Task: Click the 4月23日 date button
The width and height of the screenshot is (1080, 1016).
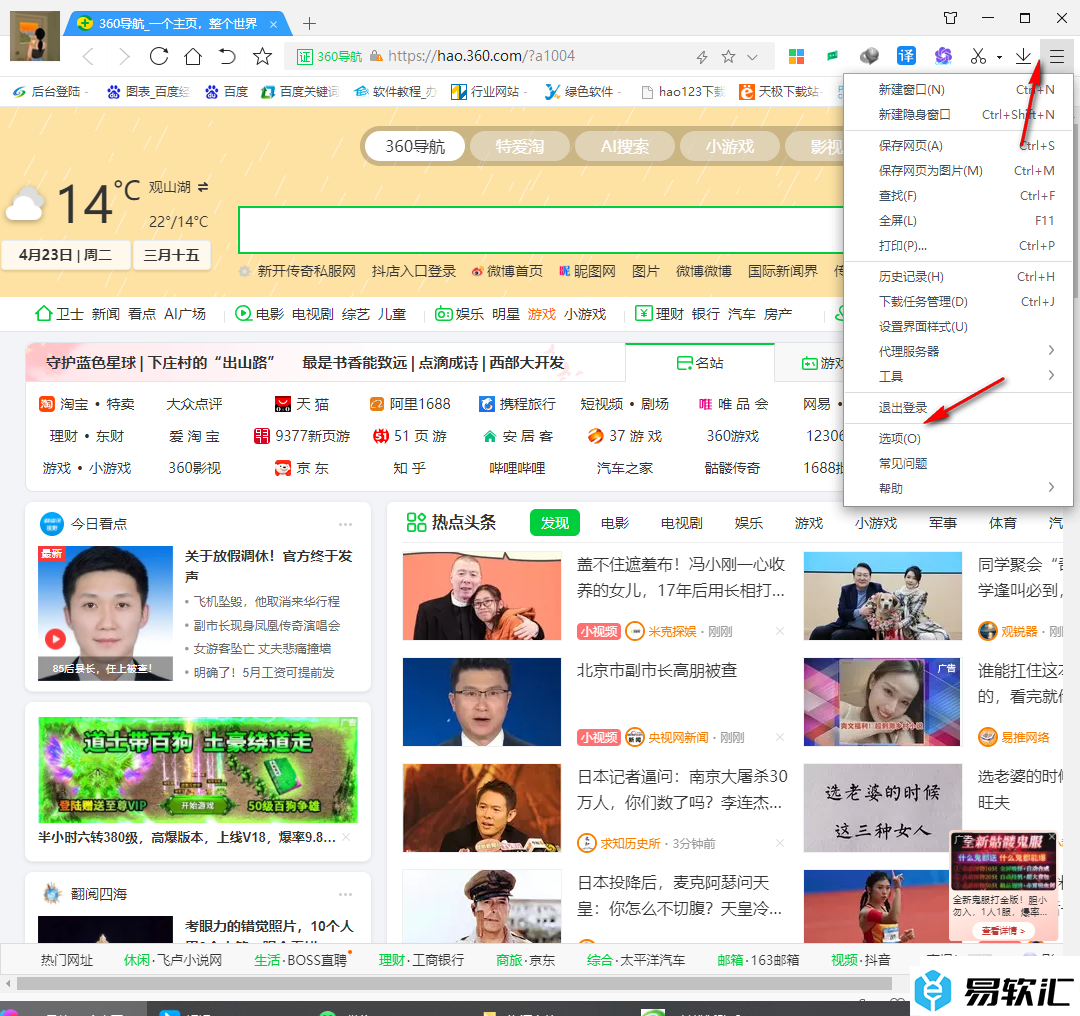Action: point(65,255)
